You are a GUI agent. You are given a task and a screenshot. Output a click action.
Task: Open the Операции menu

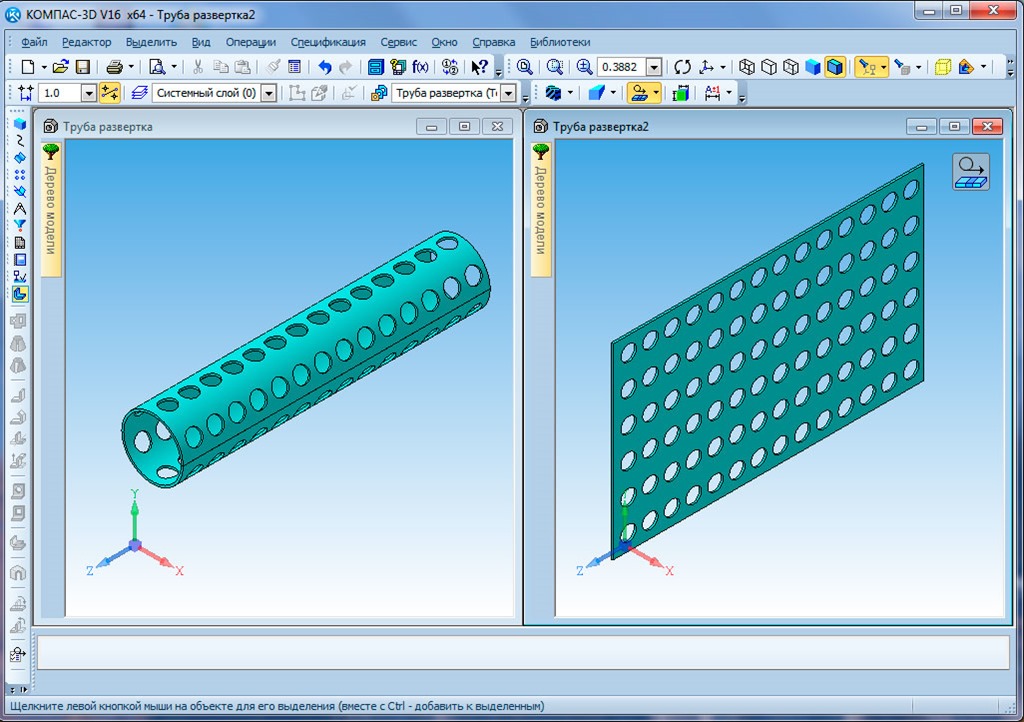click(x=251, y=42)
